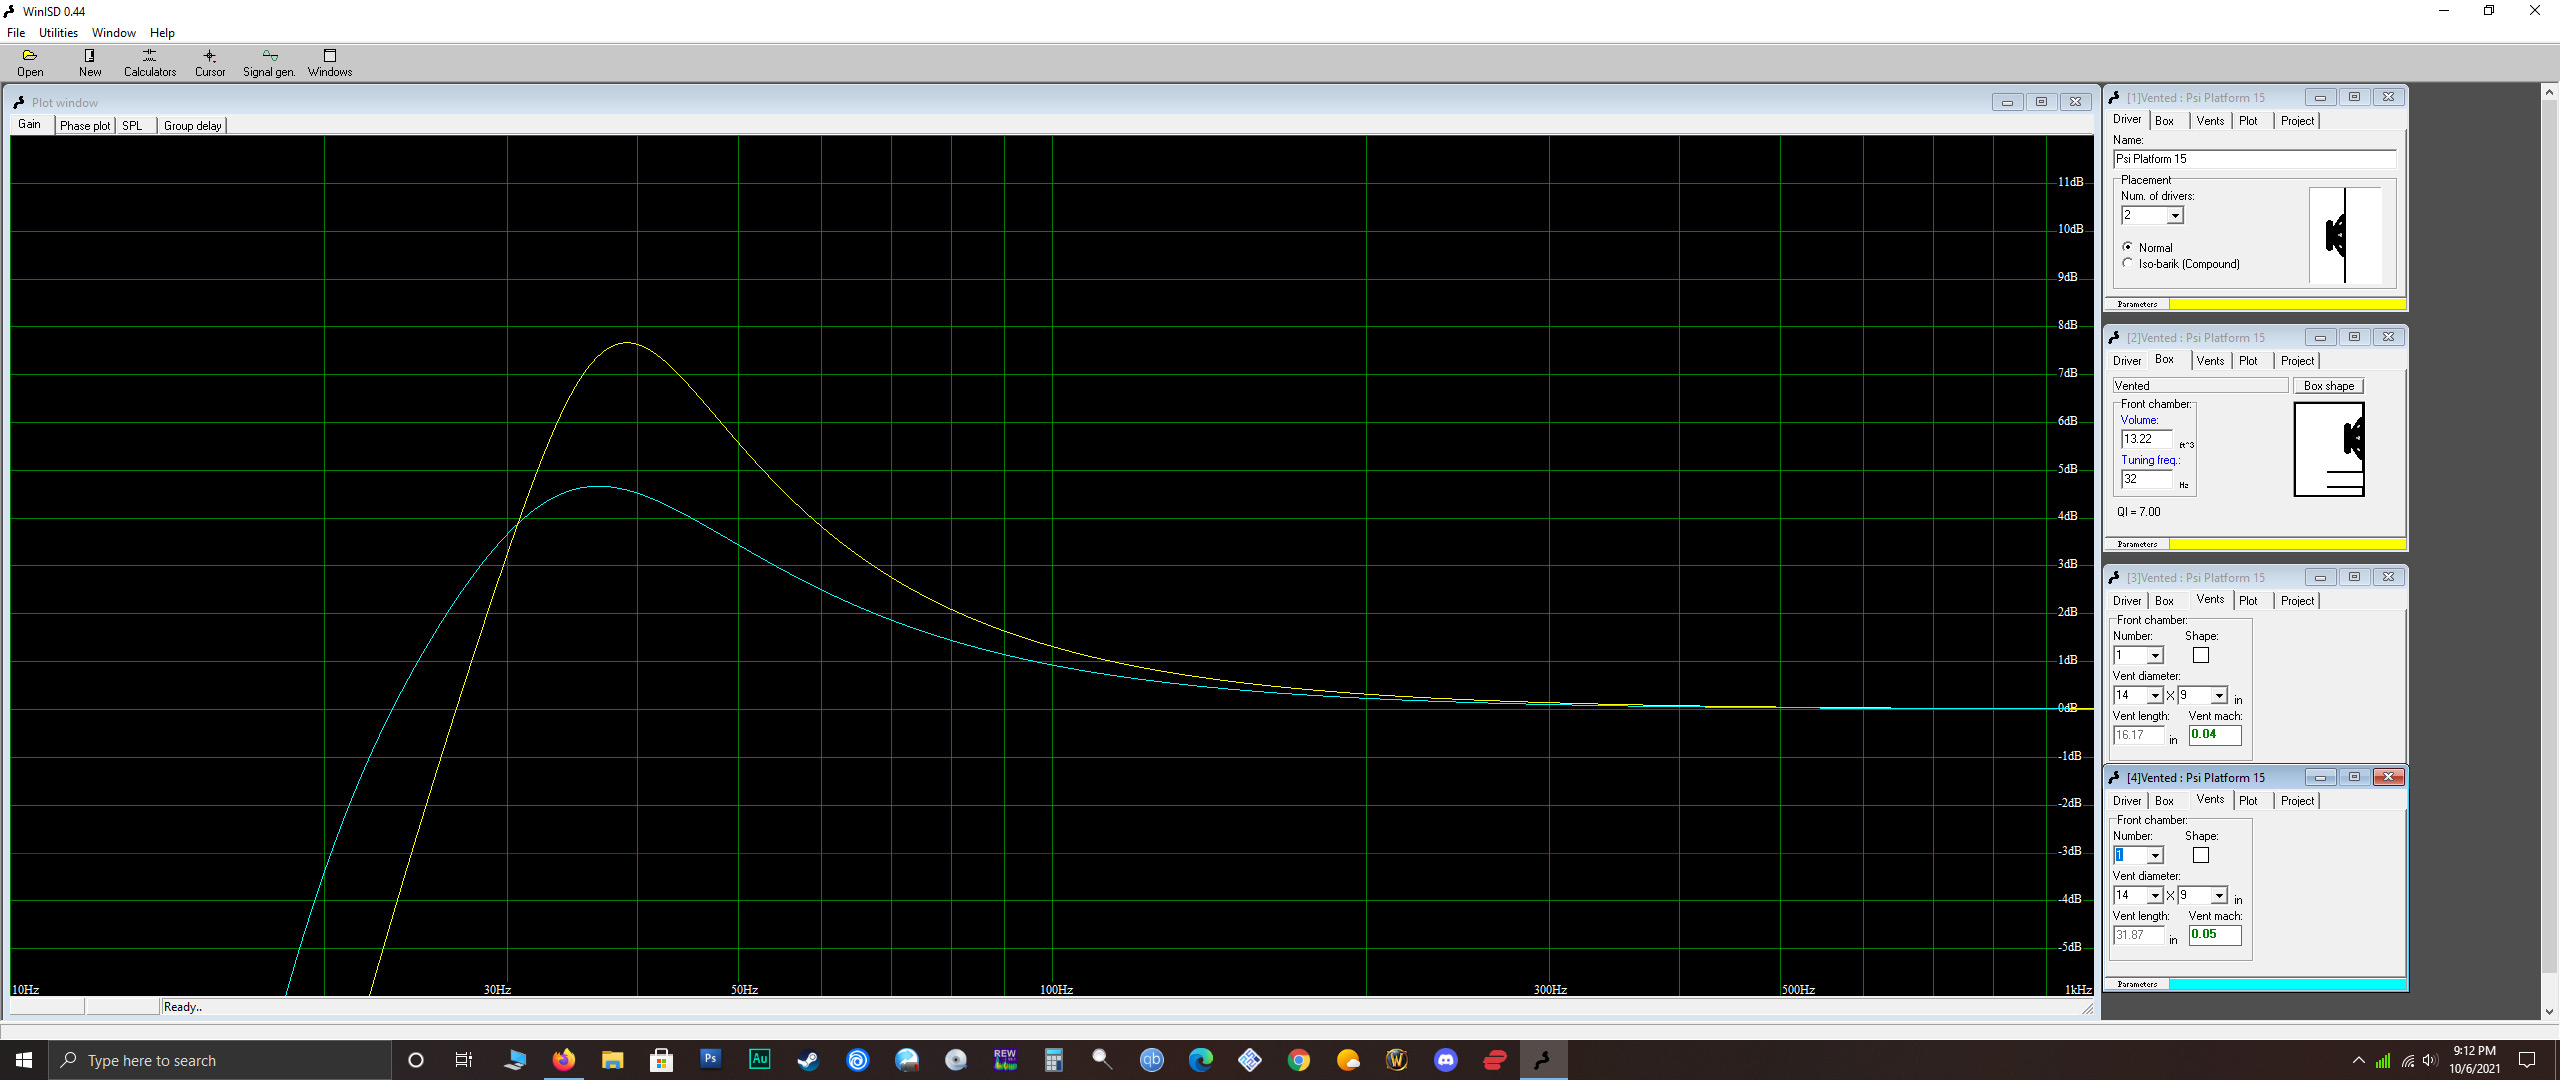Click the box shape diagram in project 2
The height and width of the screenshot is (1080, 2560).
coord(2329,449)
